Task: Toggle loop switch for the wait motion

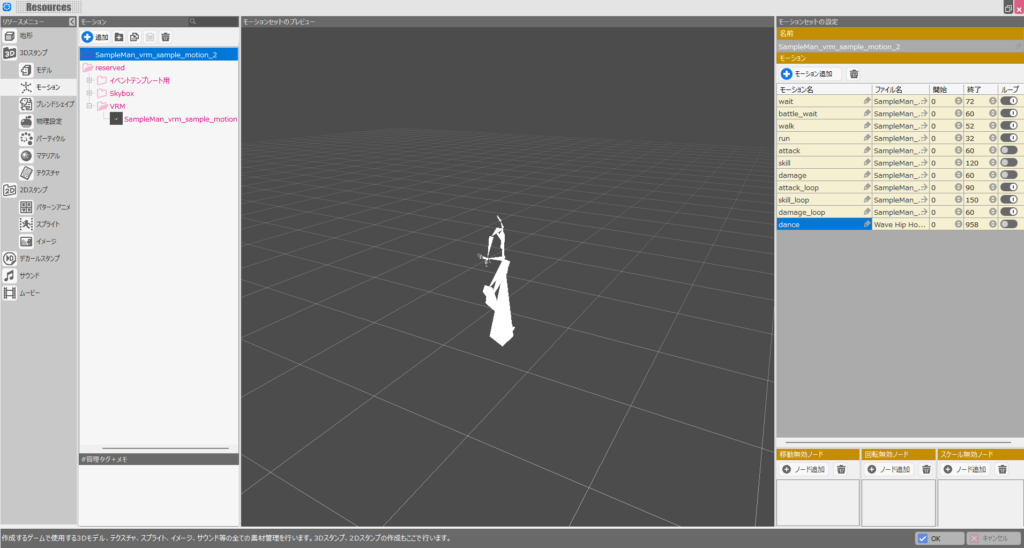Action: [1008, 101]
